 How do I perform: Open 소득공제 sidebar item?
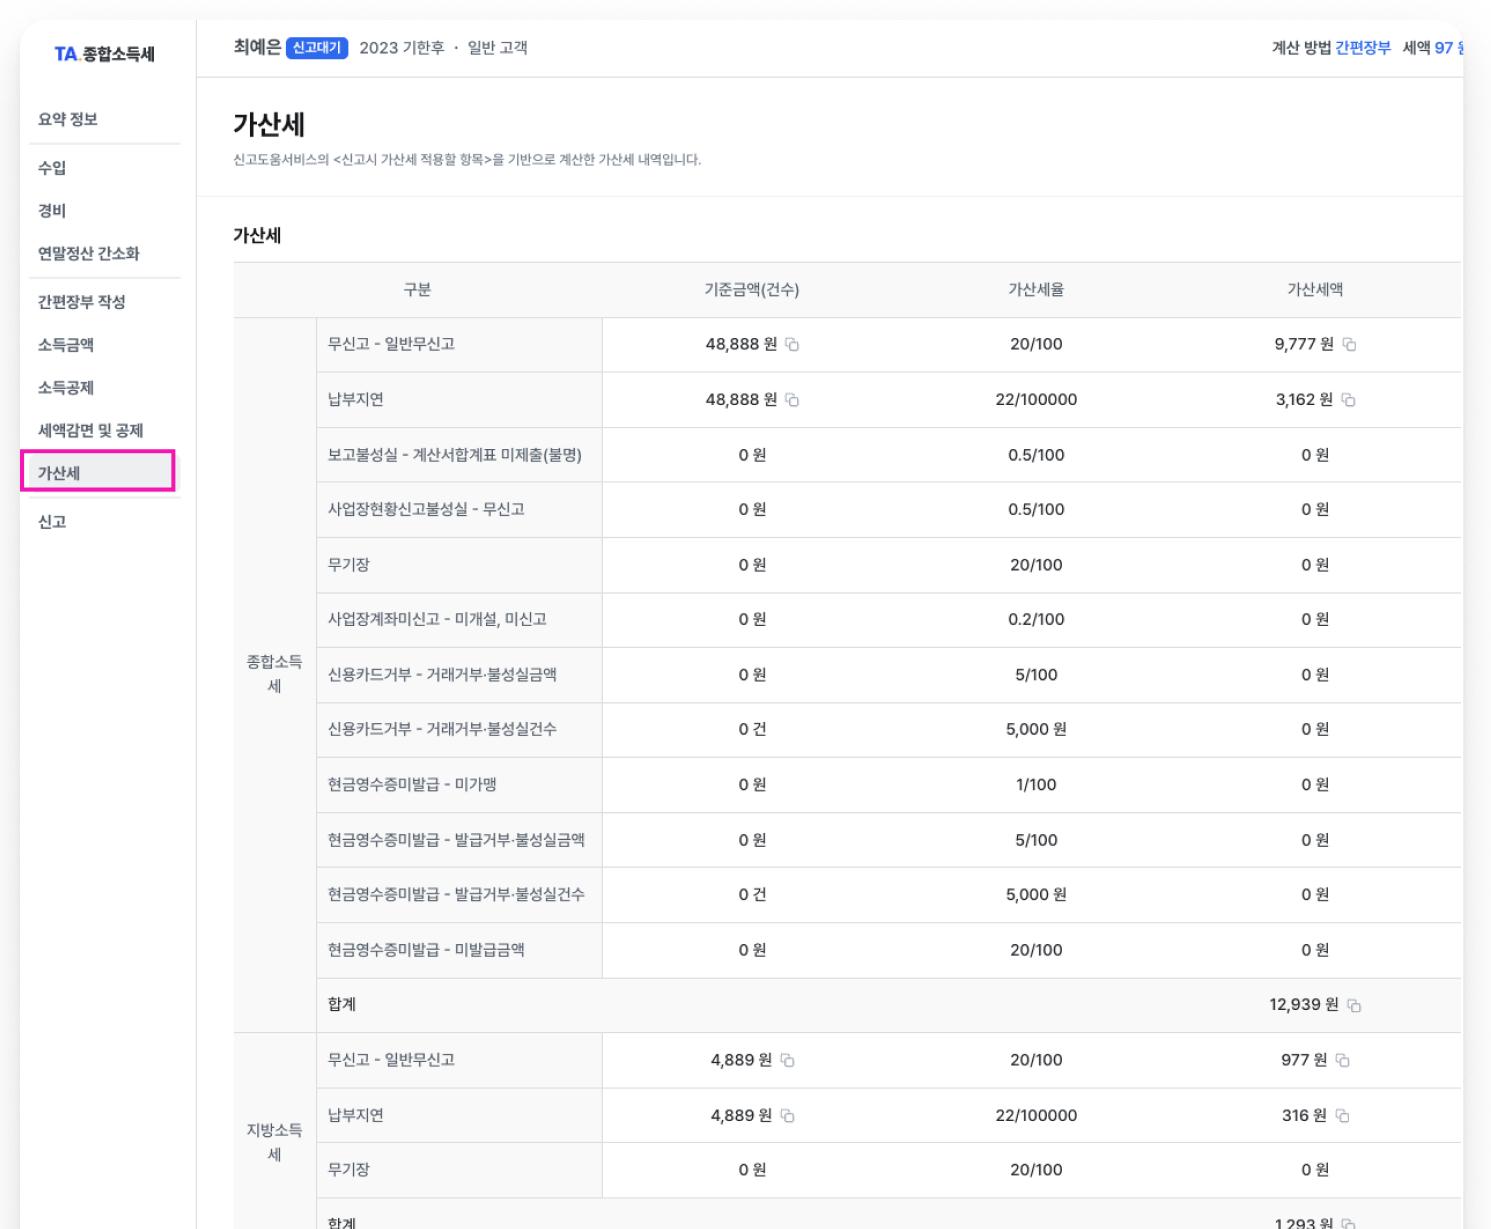coord(66,388)
